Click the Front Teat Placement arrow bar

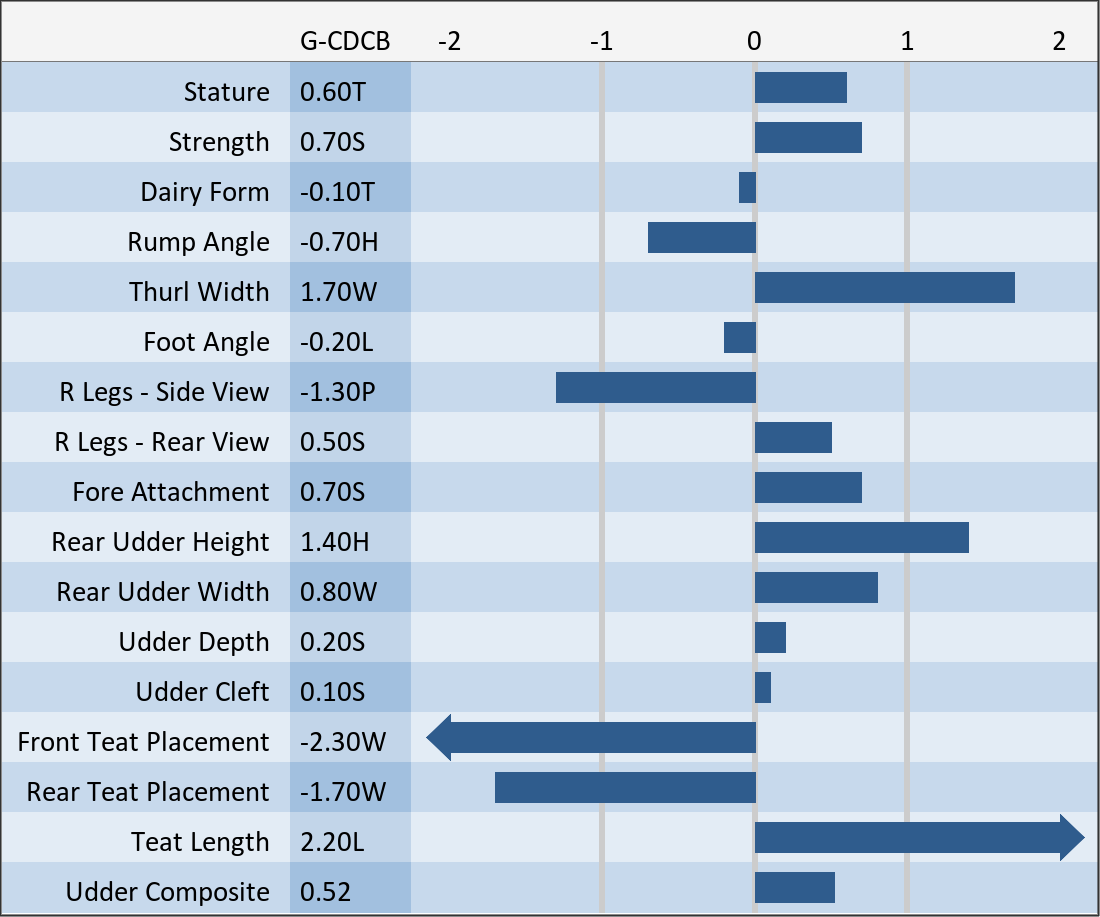pyautogui.click(x=591, y=738)
